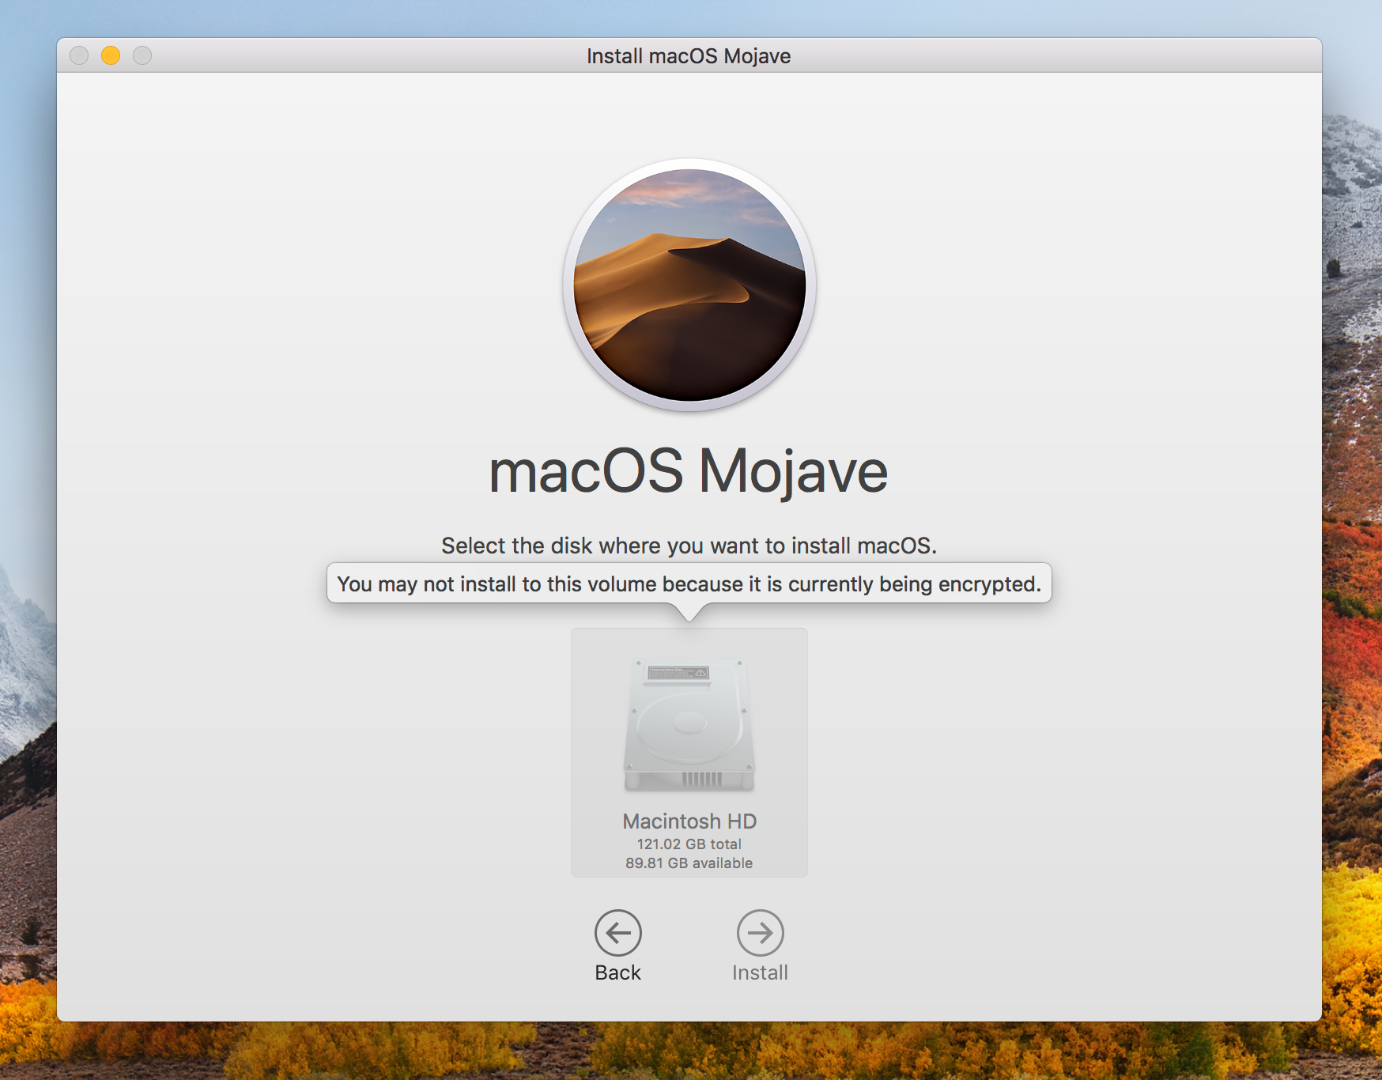1382x1080 pixels.
Task: Click the "Install macOS Mojave" window title
Action: tap(689, 56)
